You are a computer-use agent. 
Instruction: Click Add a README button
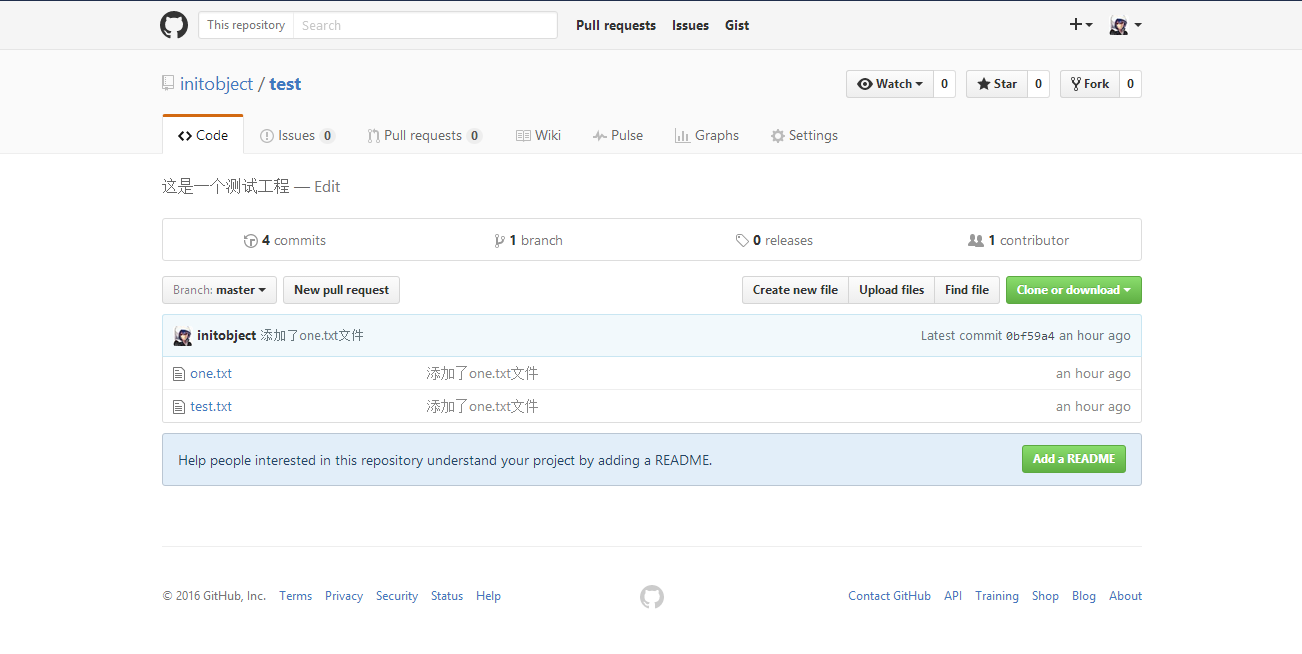point(1074,459)
